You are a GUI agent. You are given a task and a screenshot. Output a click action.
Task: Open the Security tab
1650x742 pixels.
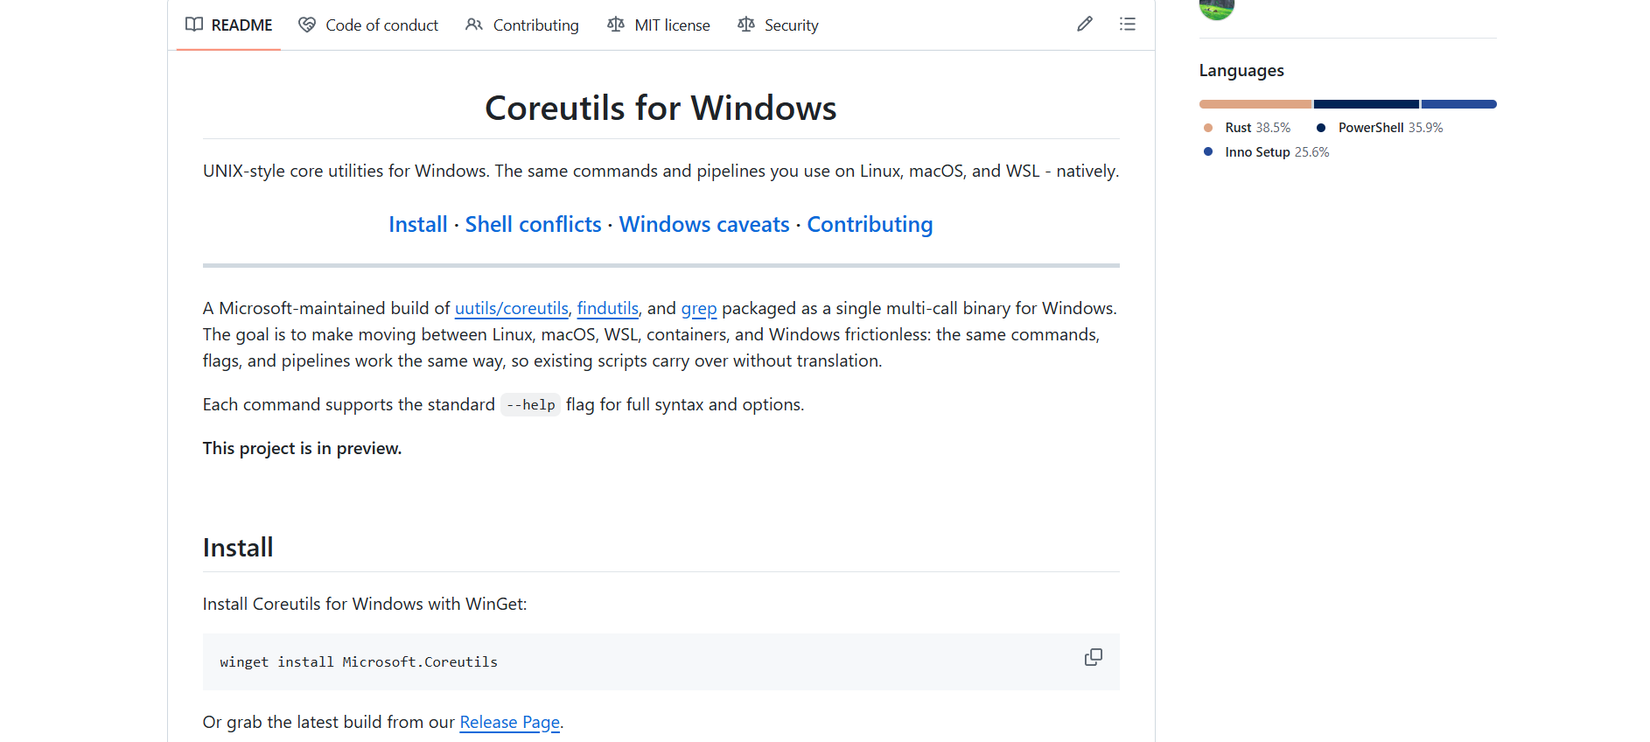coord(778,25)
